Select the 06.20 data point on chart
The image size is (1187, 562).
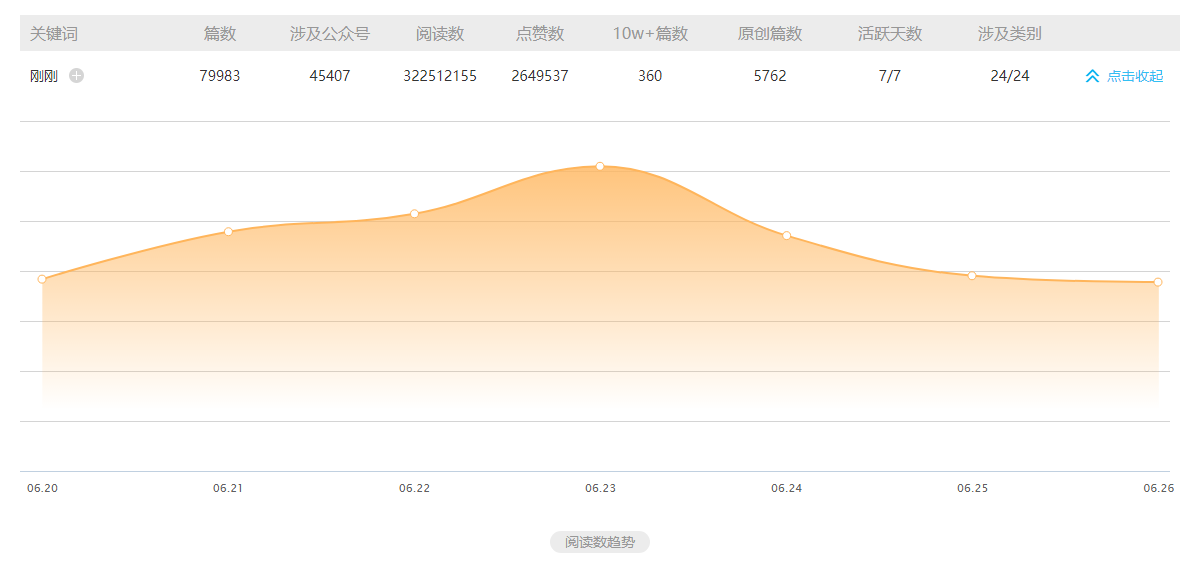click(42, 279)
